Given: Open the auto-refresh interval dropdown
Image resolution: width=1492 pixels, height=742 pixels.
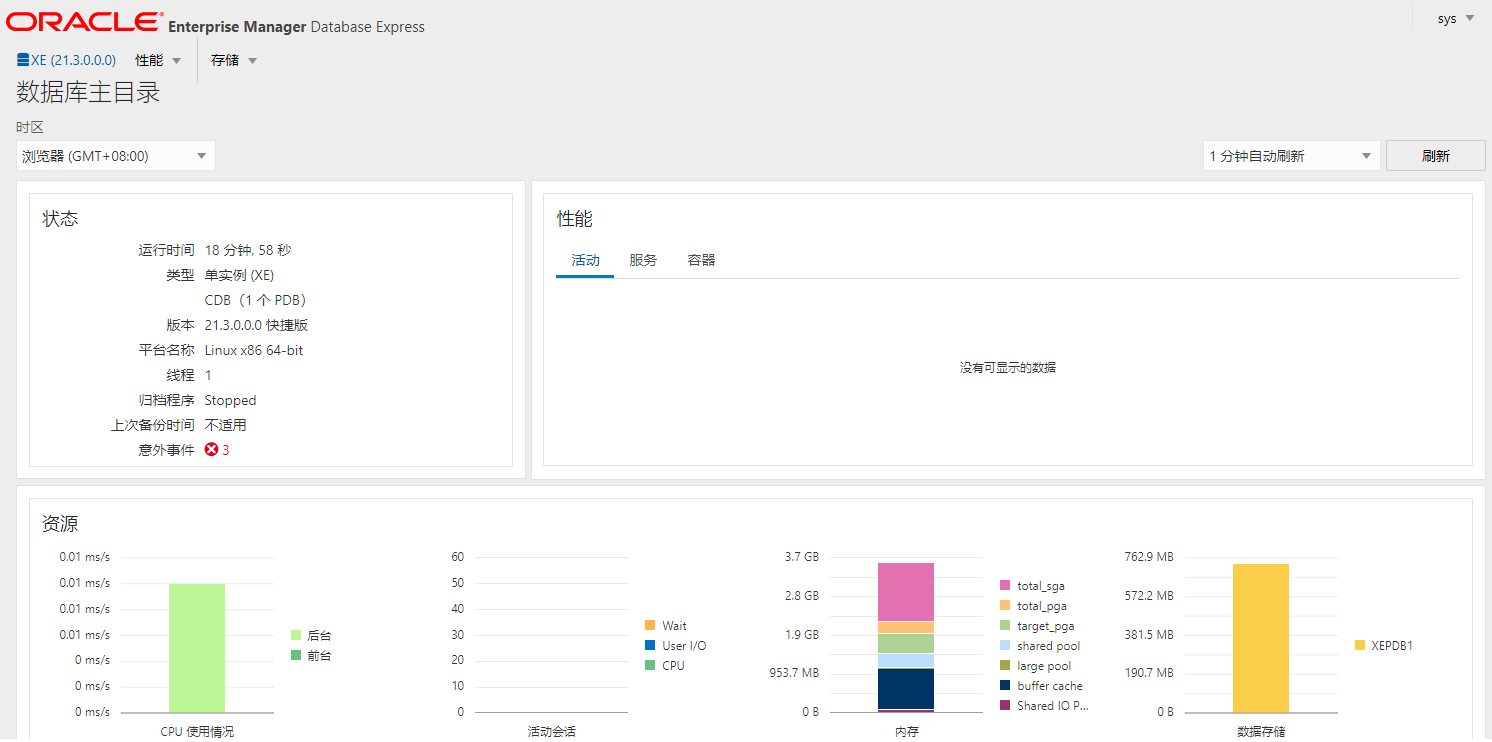Looking at the screenshot, I should pos(1290,155).
